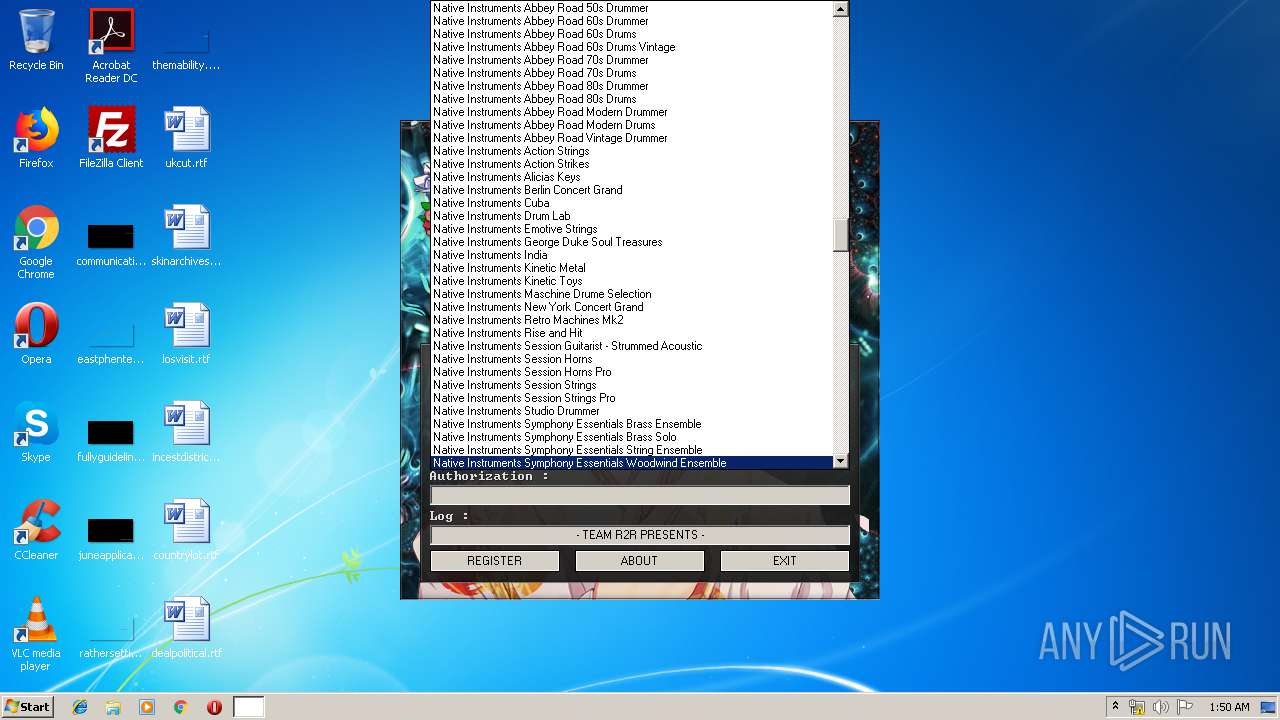Click the Start button
1280x720 pixels.
(28, 707)
